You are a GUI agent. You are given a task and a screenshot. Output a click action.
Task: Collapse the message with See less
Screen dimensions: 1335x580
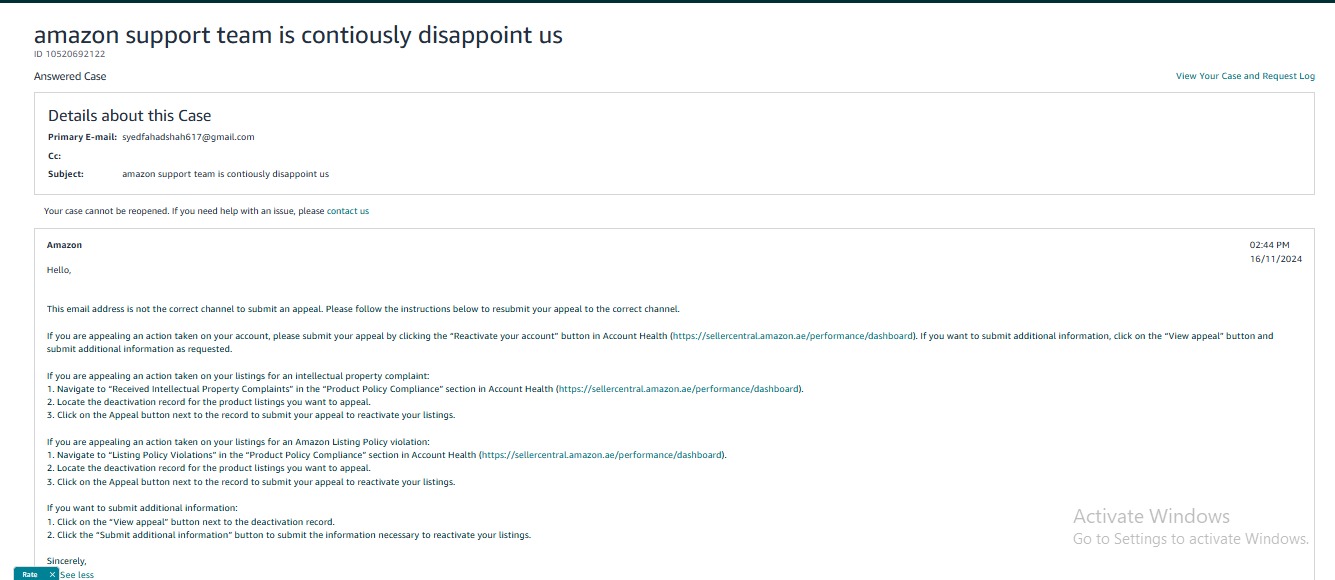77,575
